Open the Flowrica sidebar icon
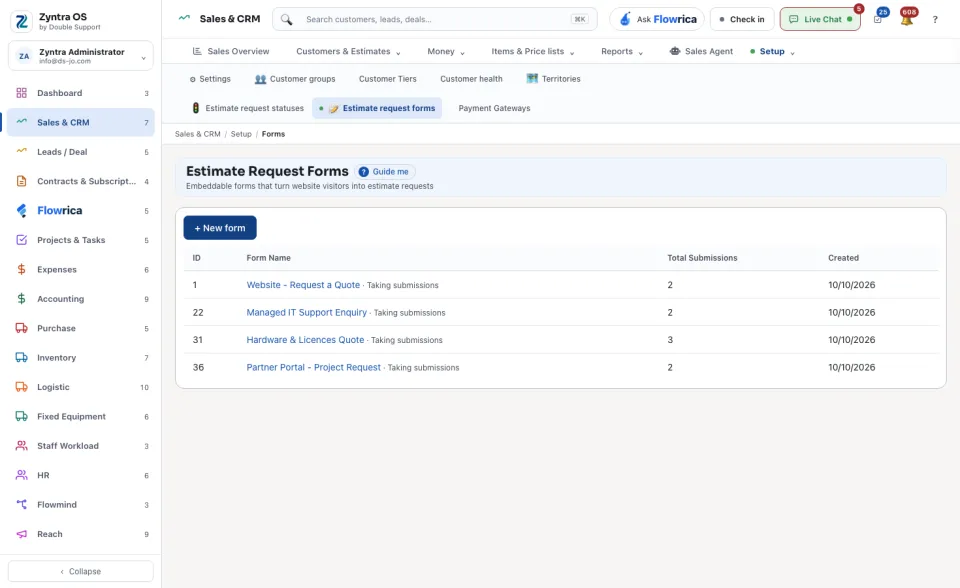The image size is (960, 588). [21, 211]
